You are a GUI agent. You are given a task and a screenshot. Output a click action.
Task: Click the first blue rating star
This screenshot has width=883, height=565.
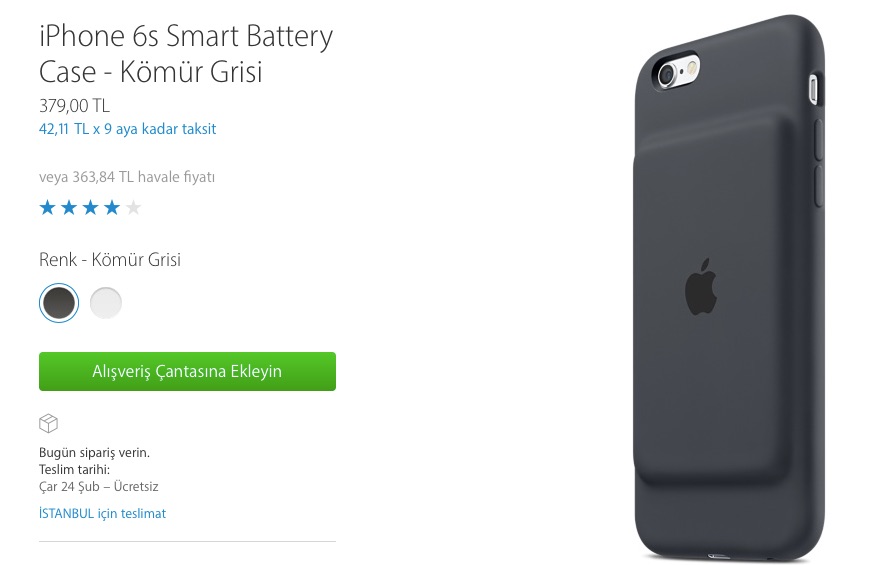coord(47,208)
